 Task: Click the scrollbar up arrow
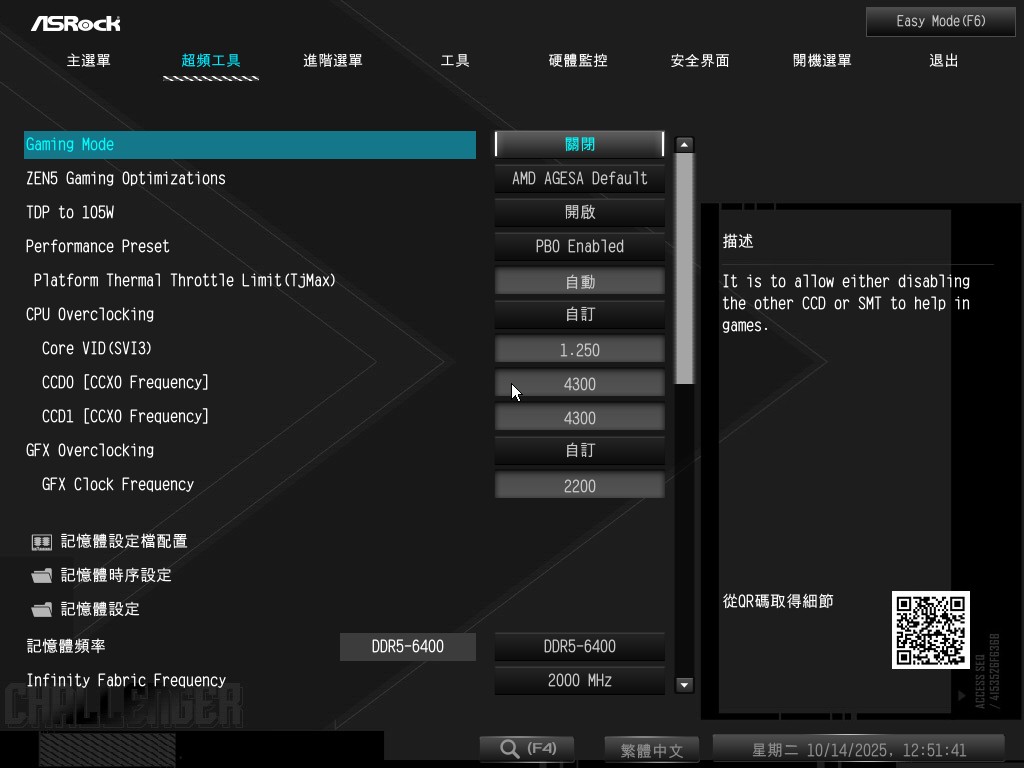685,145
